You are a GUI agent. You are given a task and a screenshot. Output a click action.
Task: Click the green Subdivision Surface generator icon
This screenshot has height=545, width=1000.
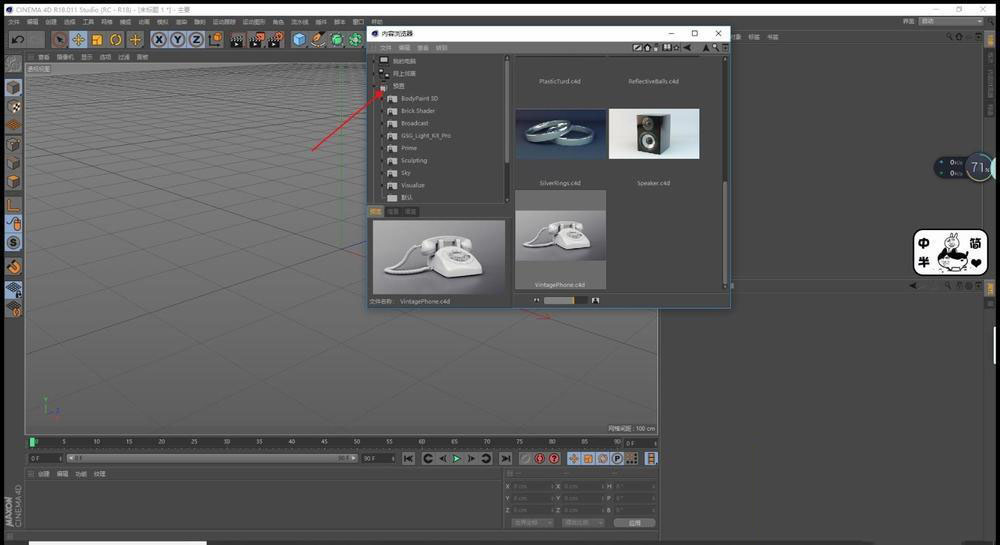337,40
